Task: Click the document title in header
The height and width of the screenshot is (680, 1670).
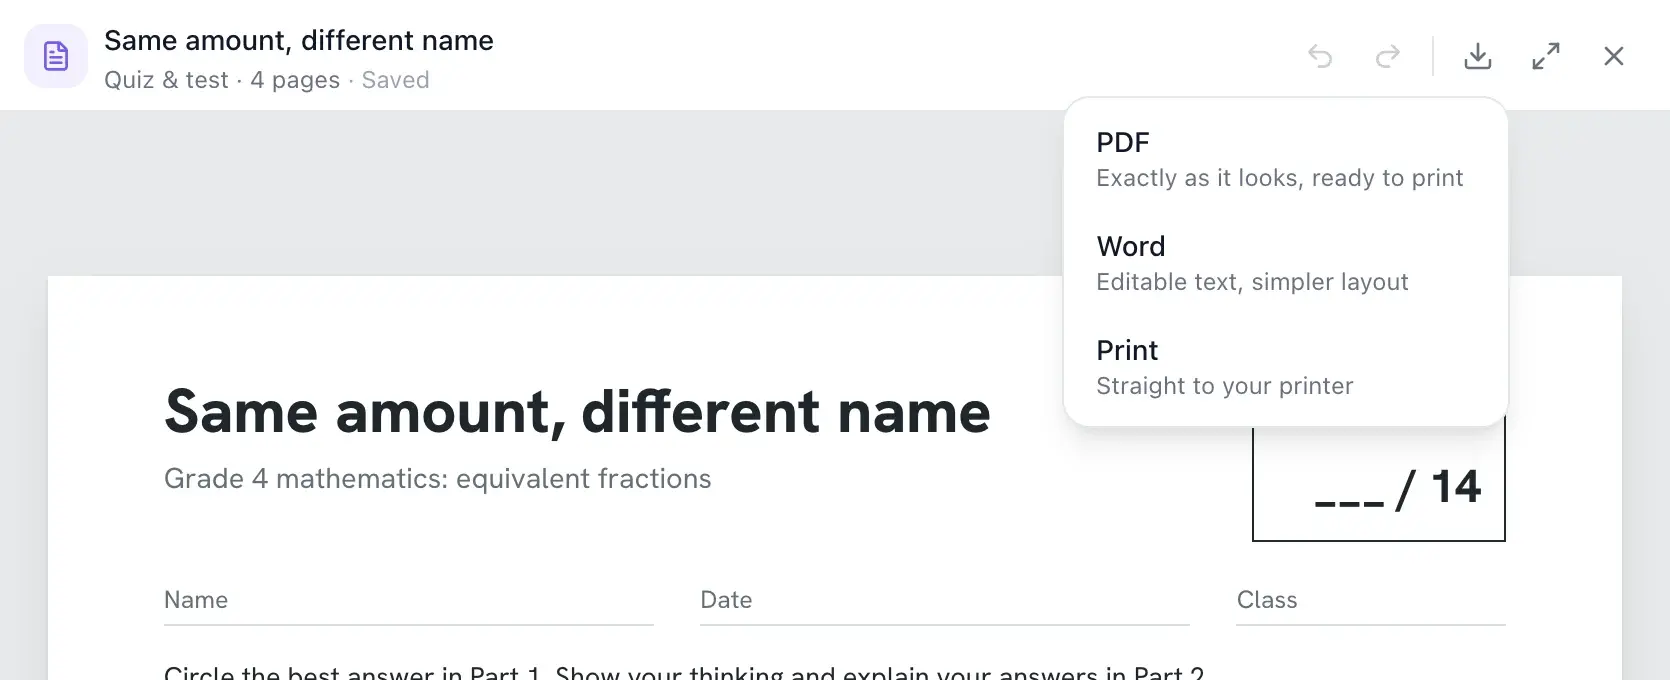Action: tap(299, 40)
